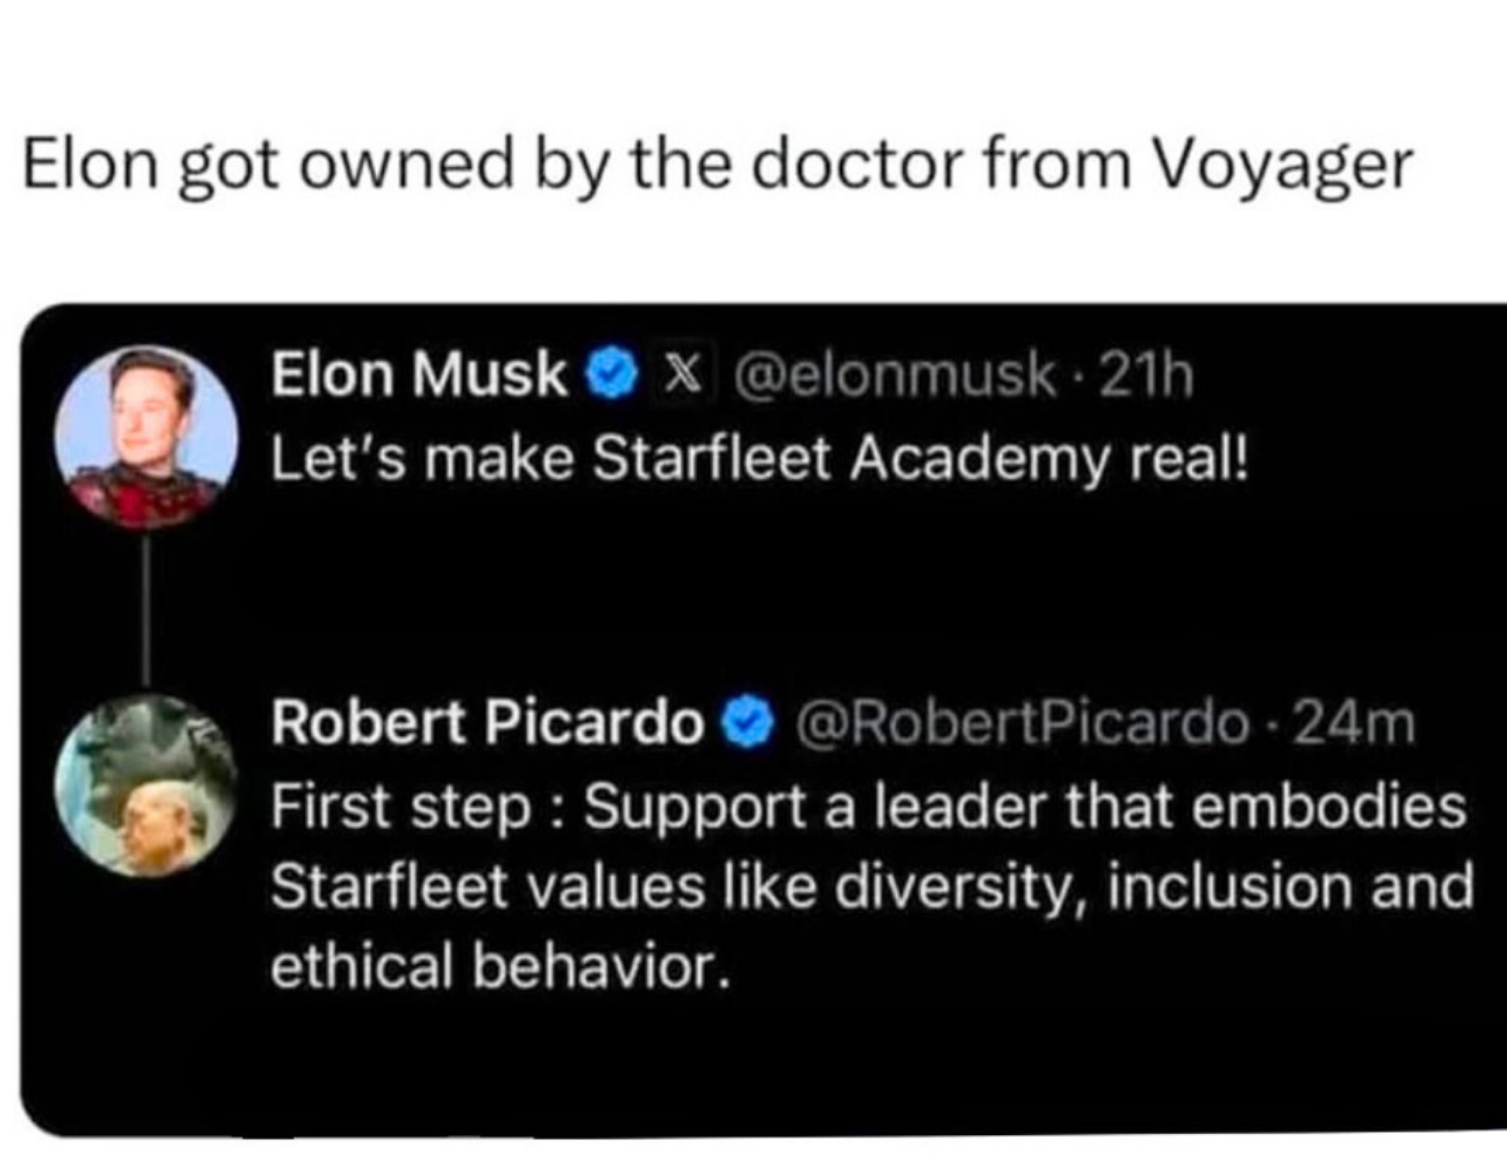
Task: Open Elon Musk's profile picture
Action: 146,436
